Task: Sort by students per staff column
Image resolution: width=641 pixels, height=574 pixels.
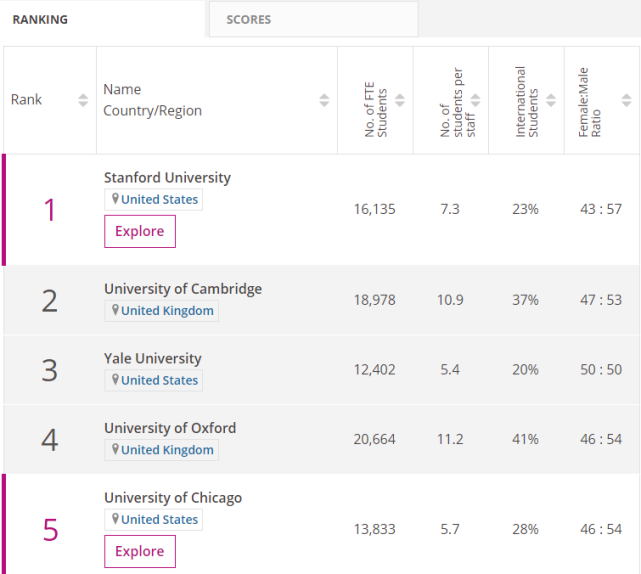Action: click(475, 100)
